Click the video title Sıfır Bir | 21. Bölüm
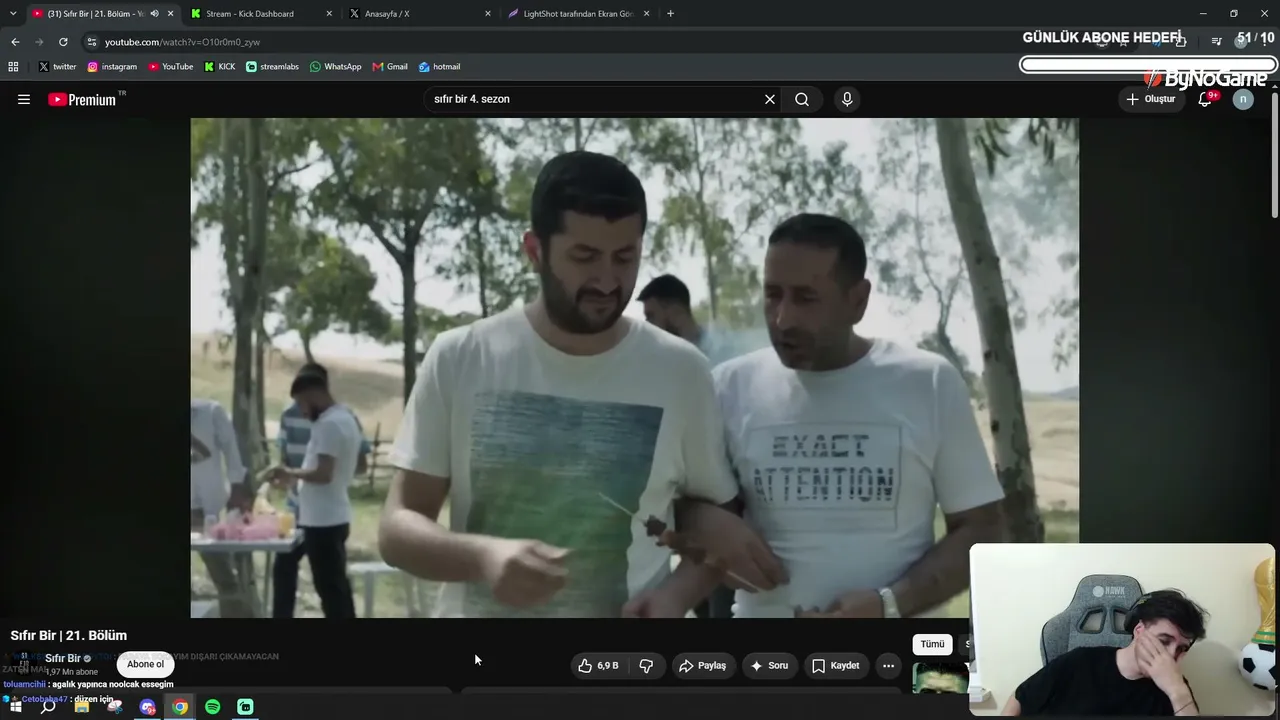This screenshot has width=1280, height=720. (69, 635)
